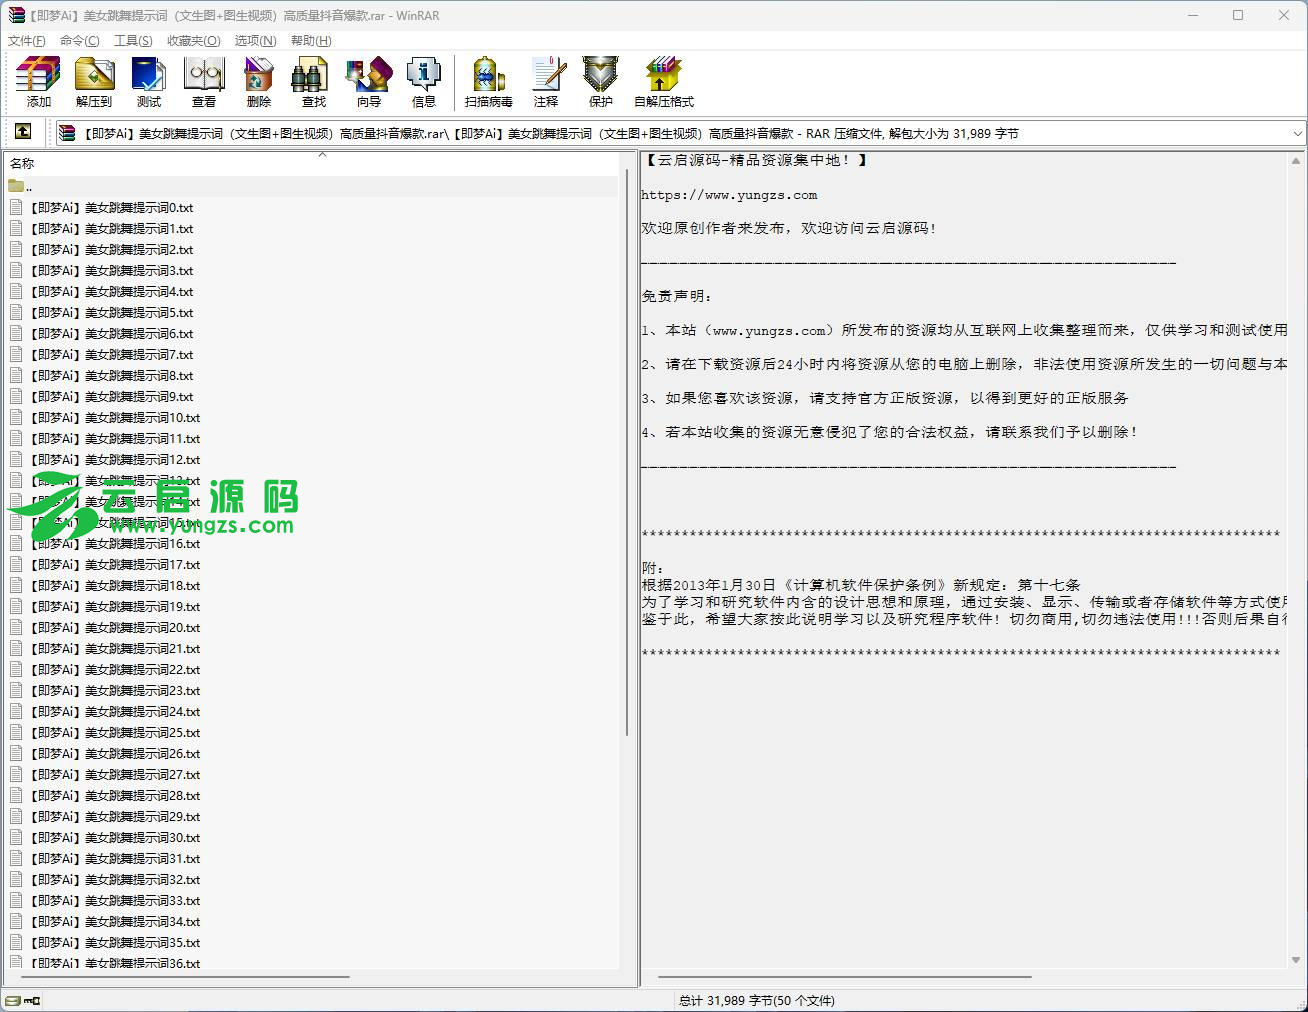Run the Test (测试) archive tool
The width and height of the screenshot is (1308, 1012).
point(148,82)
